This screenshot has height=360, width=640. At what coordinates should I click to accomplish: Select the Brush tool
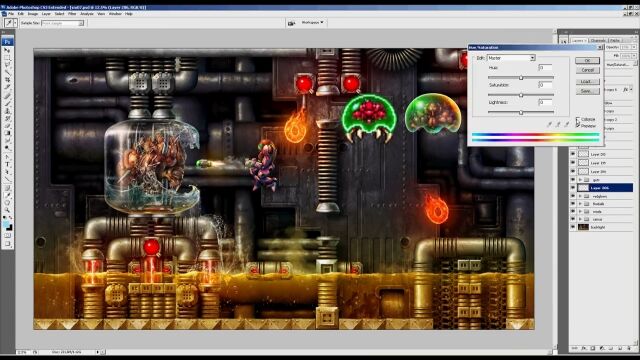pos(7,103)
